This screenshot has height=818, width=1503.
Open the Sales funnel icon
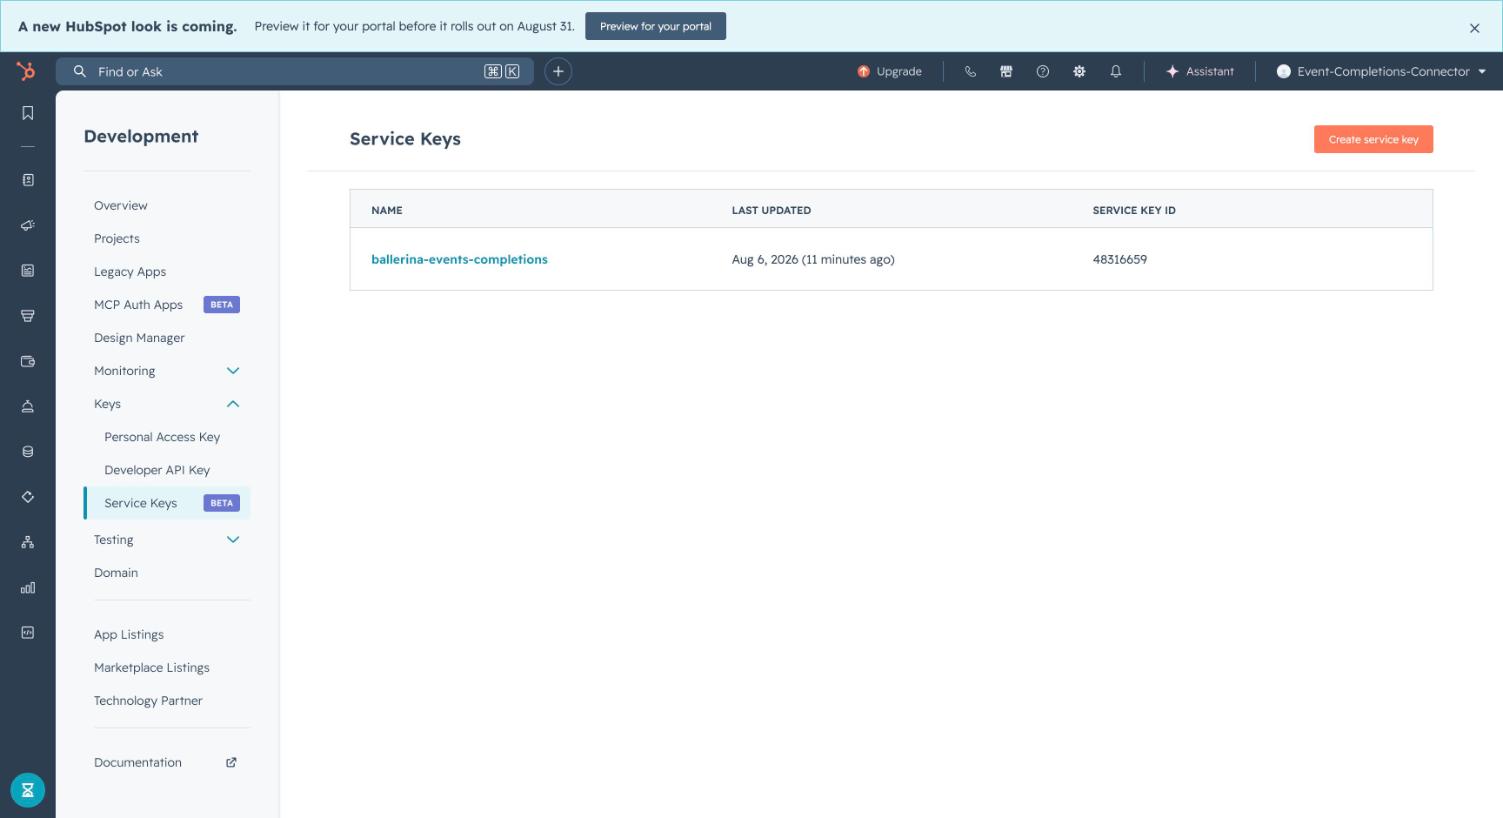[x=28, y=316]
